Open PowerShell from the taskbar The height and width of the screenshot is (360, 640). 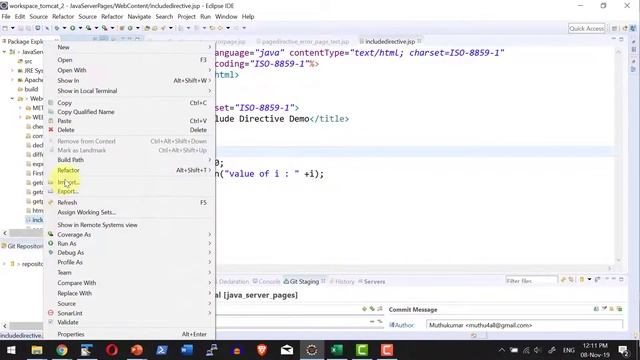click(162, 350)
